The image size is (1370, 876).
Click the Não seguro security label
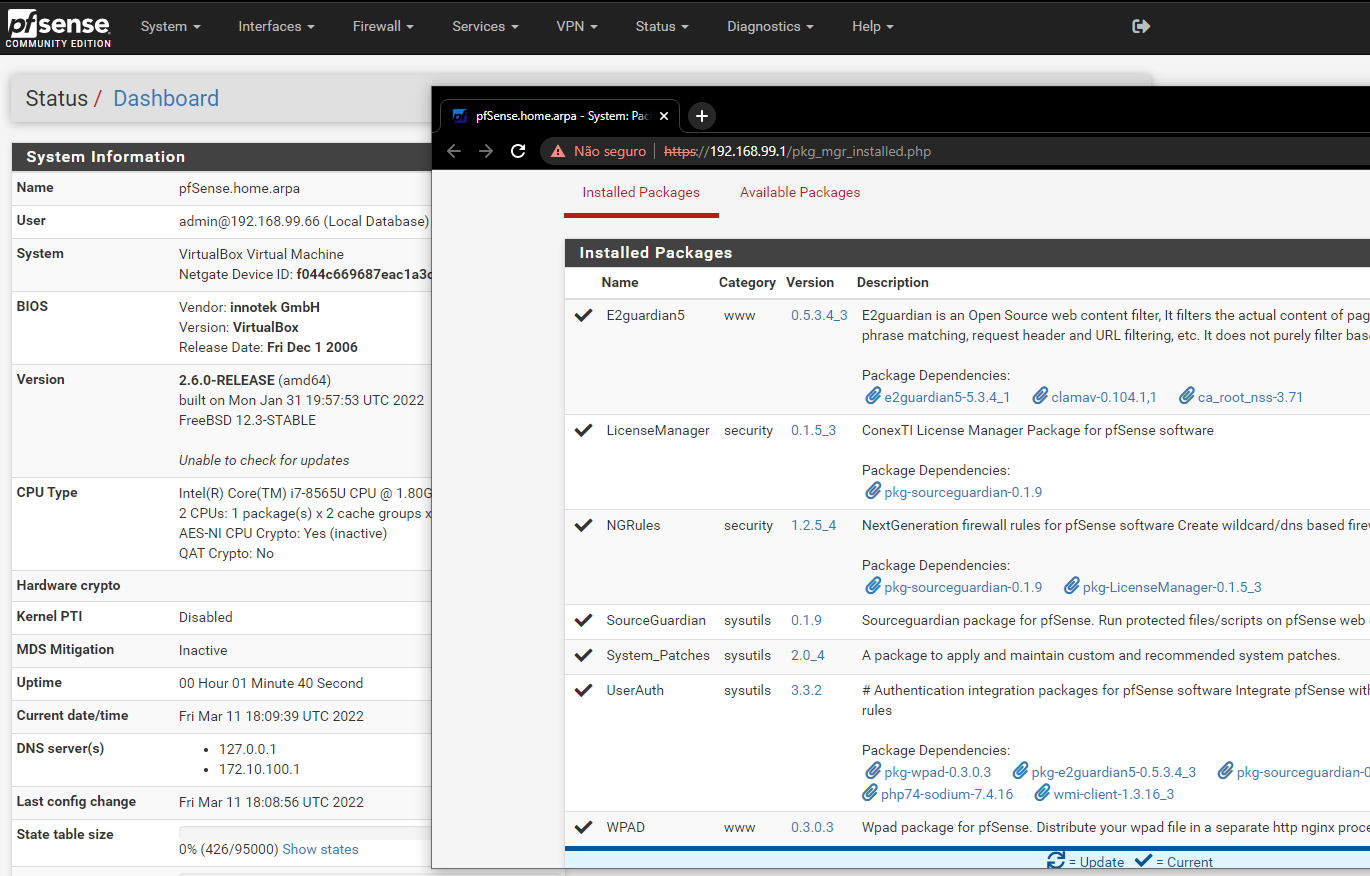[610, 152]
